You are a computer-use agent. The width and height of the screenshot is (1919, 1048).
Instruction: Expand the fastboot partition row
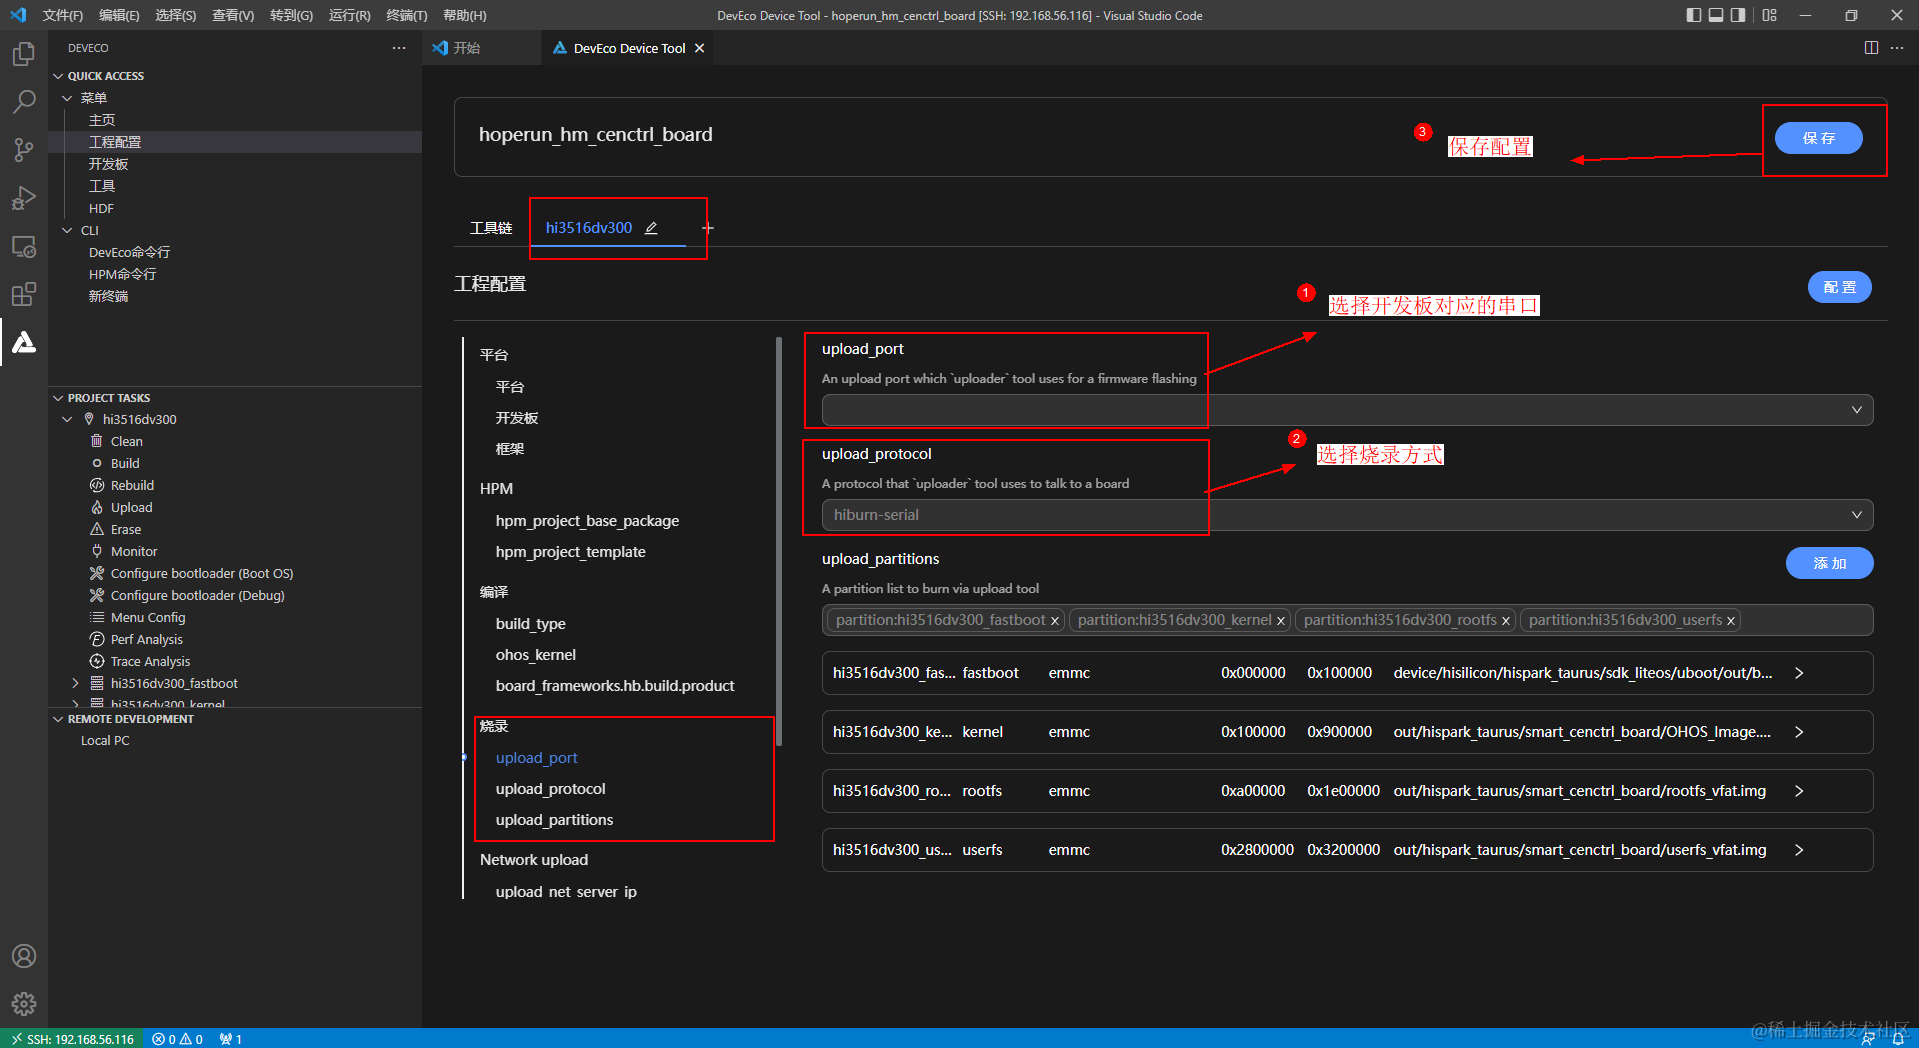coord(1799,673)
